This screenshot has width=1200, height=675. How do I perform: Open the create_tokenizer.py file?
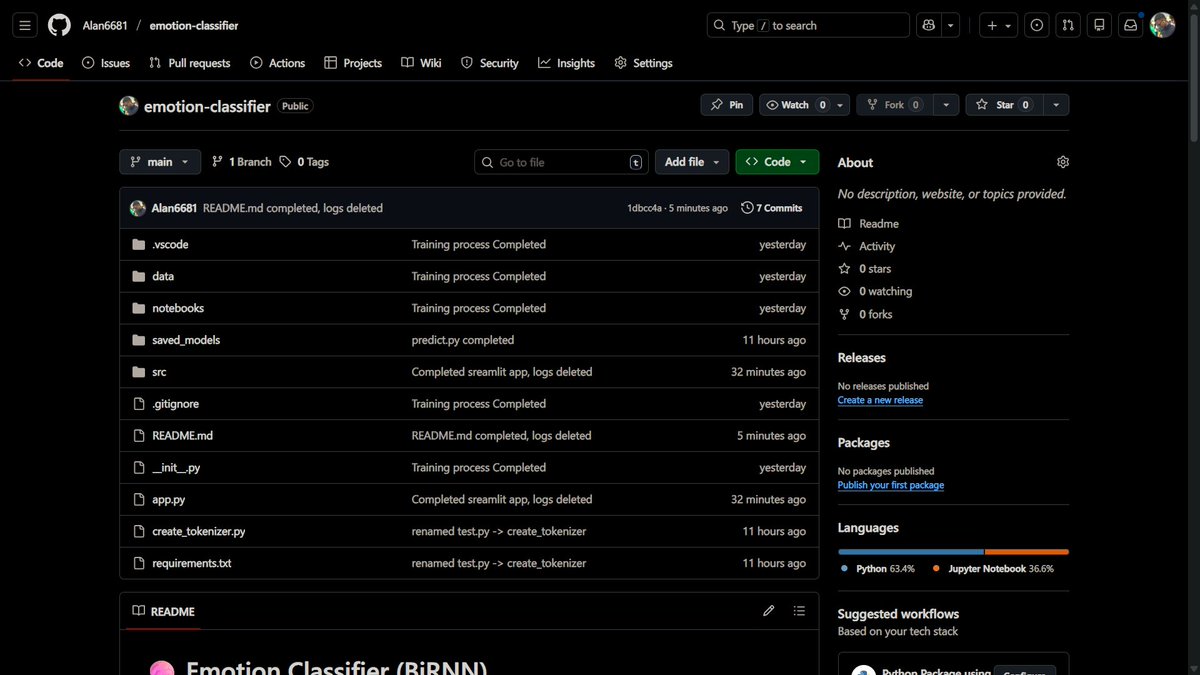199,531
